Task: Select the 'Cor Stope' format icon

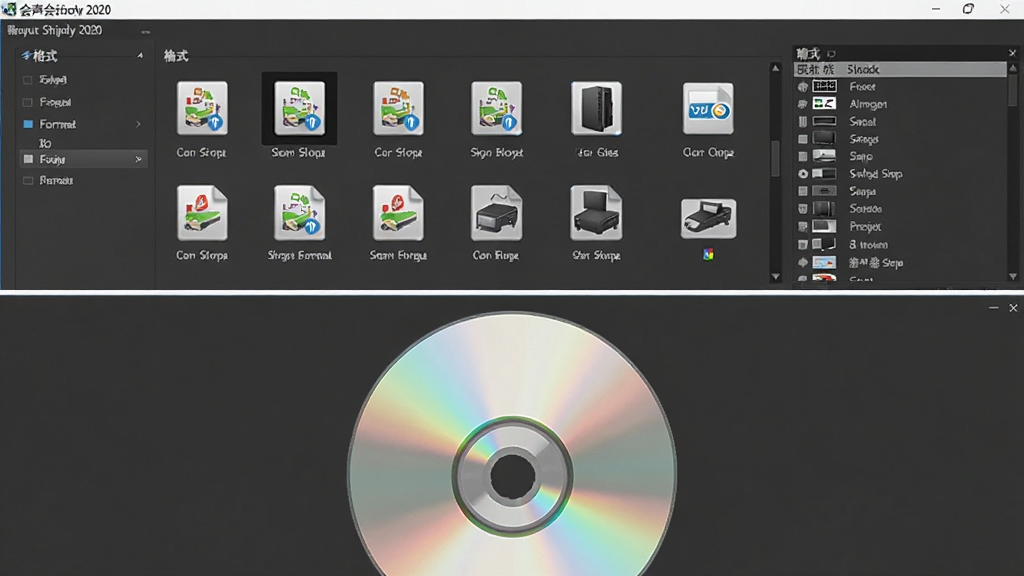Action: pyautogui.click(x=398, y=109)
